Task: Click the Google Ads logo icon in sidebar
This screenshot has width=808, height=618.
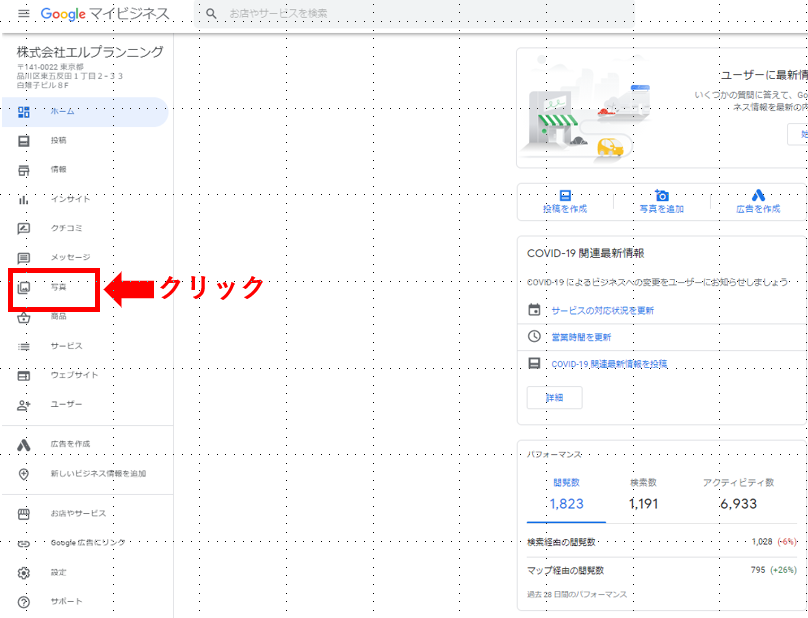Action: point(24,445)
